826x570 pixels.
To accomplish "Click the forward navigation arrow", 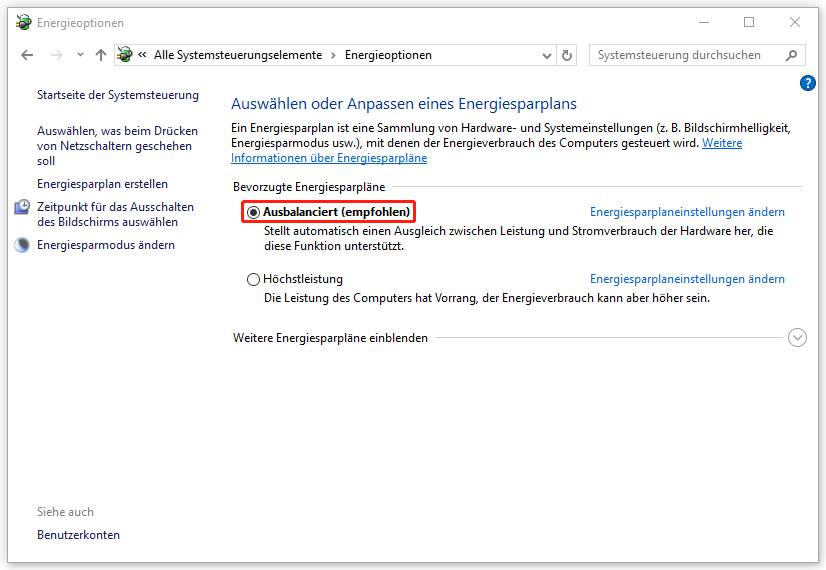I will point(56,55).
